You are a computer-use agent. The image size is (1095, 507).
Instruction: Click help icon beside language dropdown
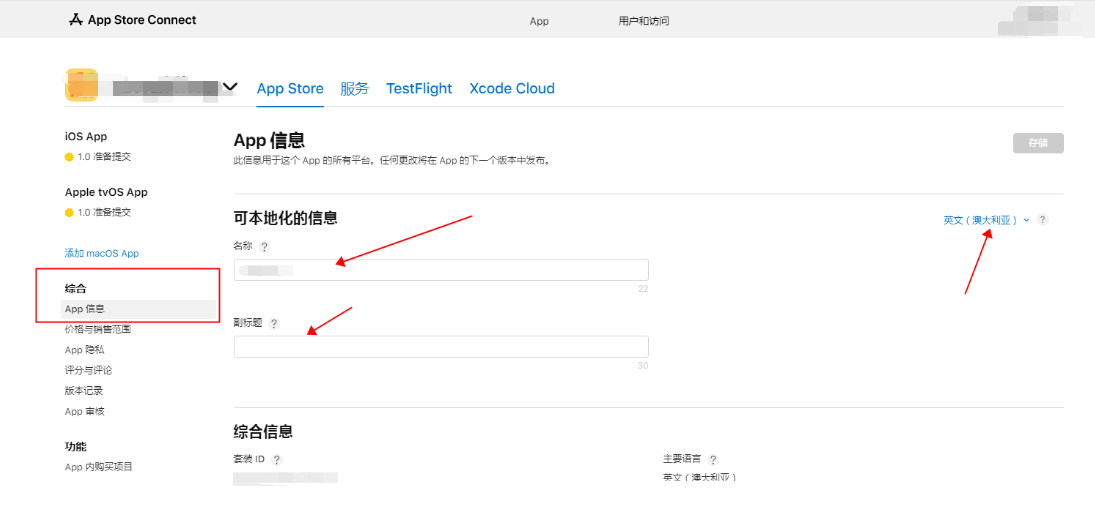[1043, 219]
